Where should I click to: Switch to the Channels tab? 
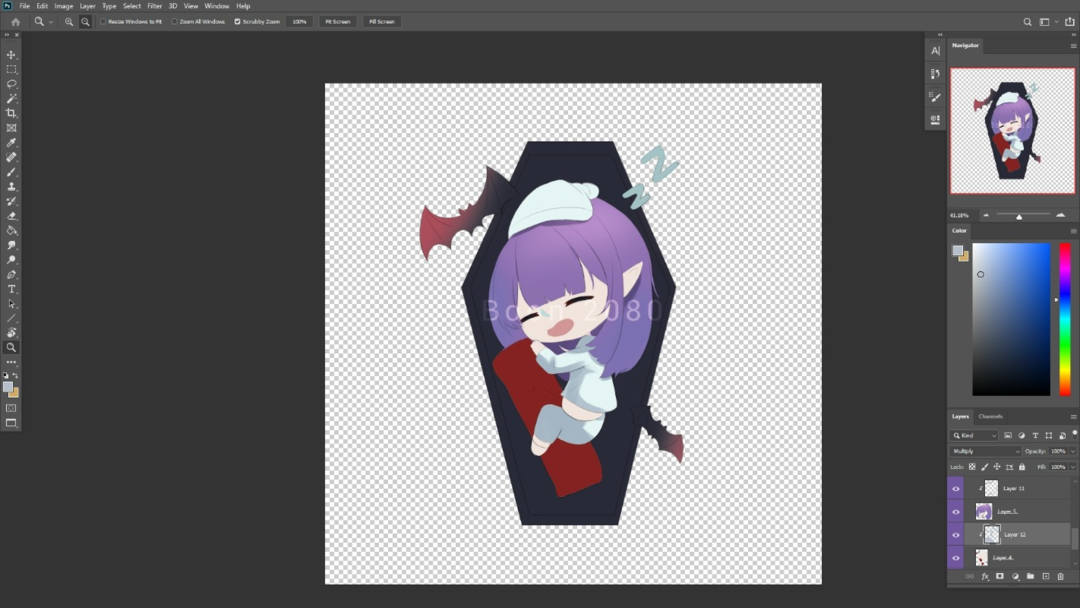(990, 416)
